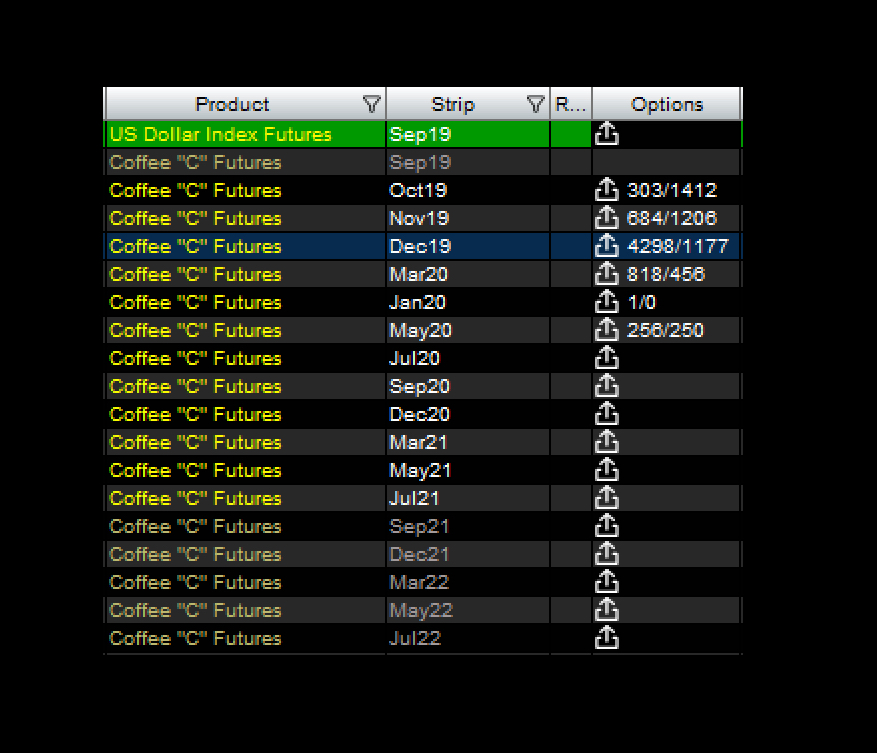Open options icon in Oct19 row

click(x=606, y=190)
